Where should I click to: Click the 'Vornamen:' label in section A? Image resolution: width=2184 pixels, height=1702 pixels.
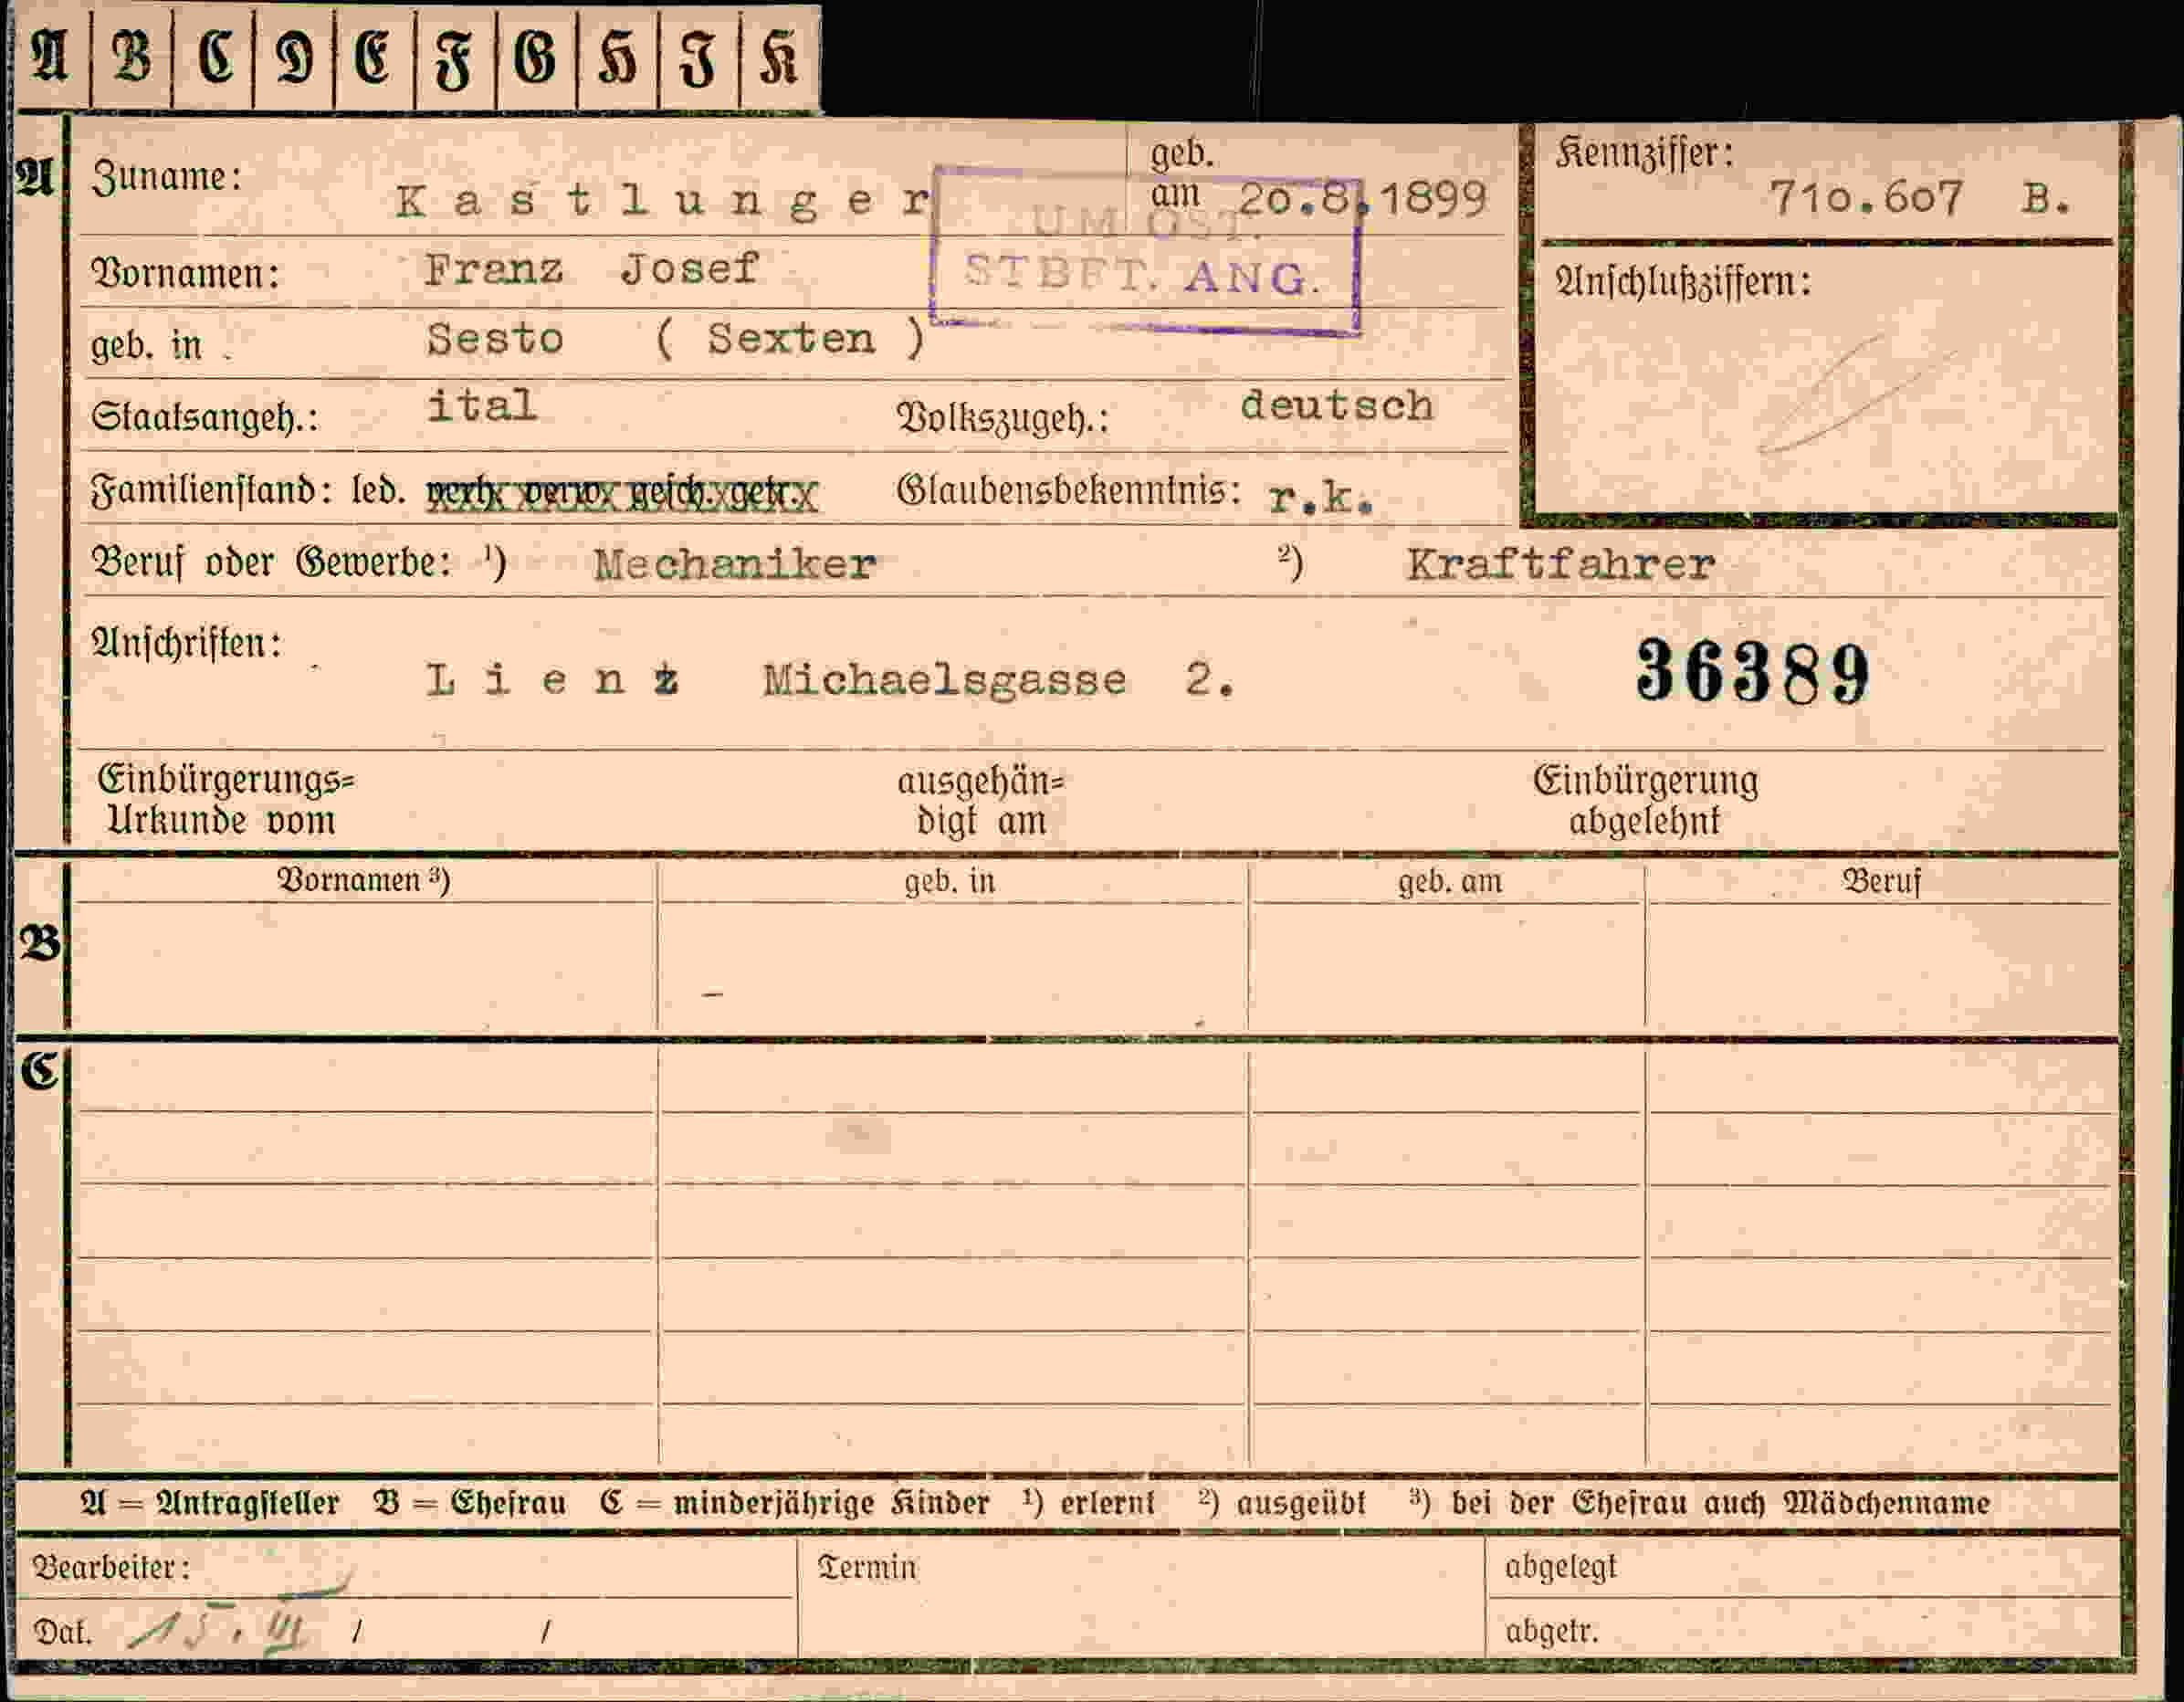185,273
